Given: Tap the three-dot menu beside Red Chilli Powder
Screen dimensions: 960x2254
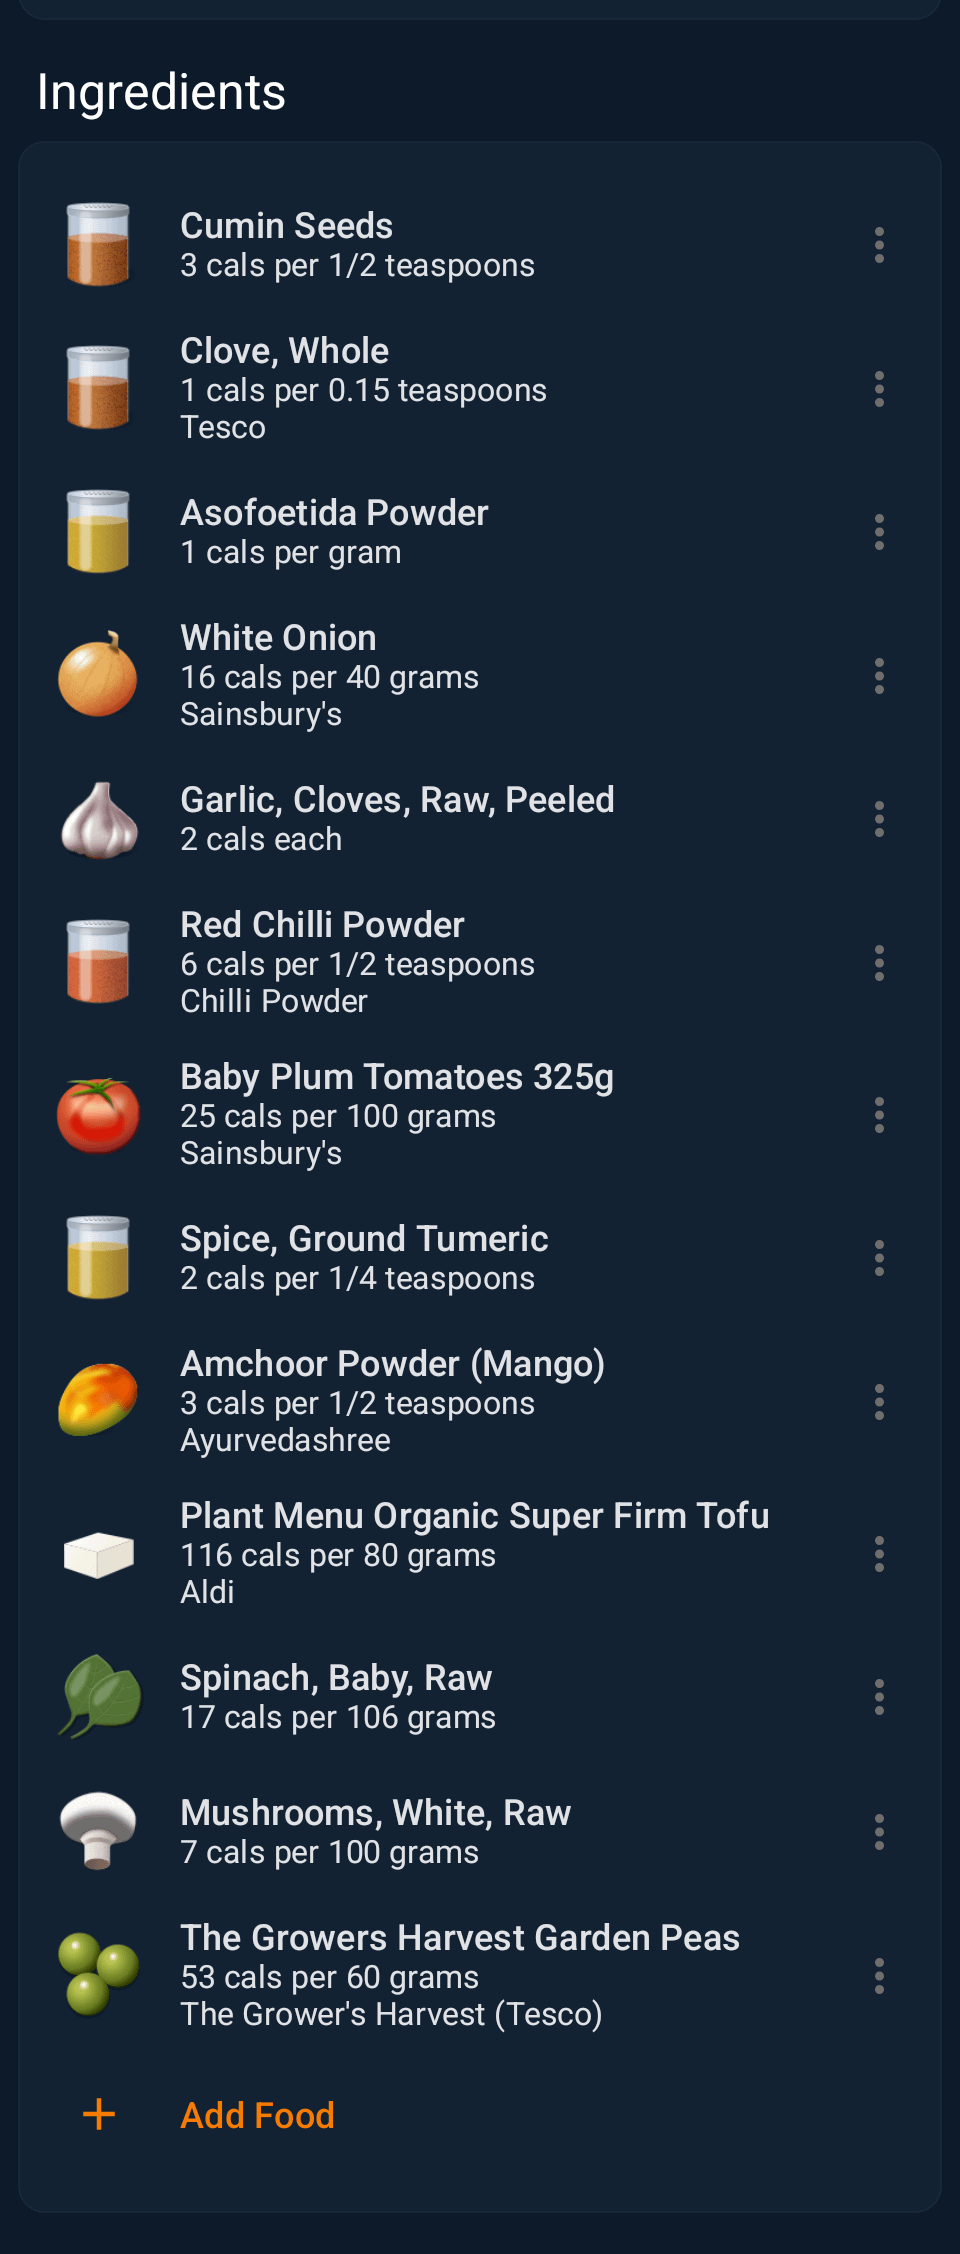Looking at the screenshot, I should click(x=879, y=963).
